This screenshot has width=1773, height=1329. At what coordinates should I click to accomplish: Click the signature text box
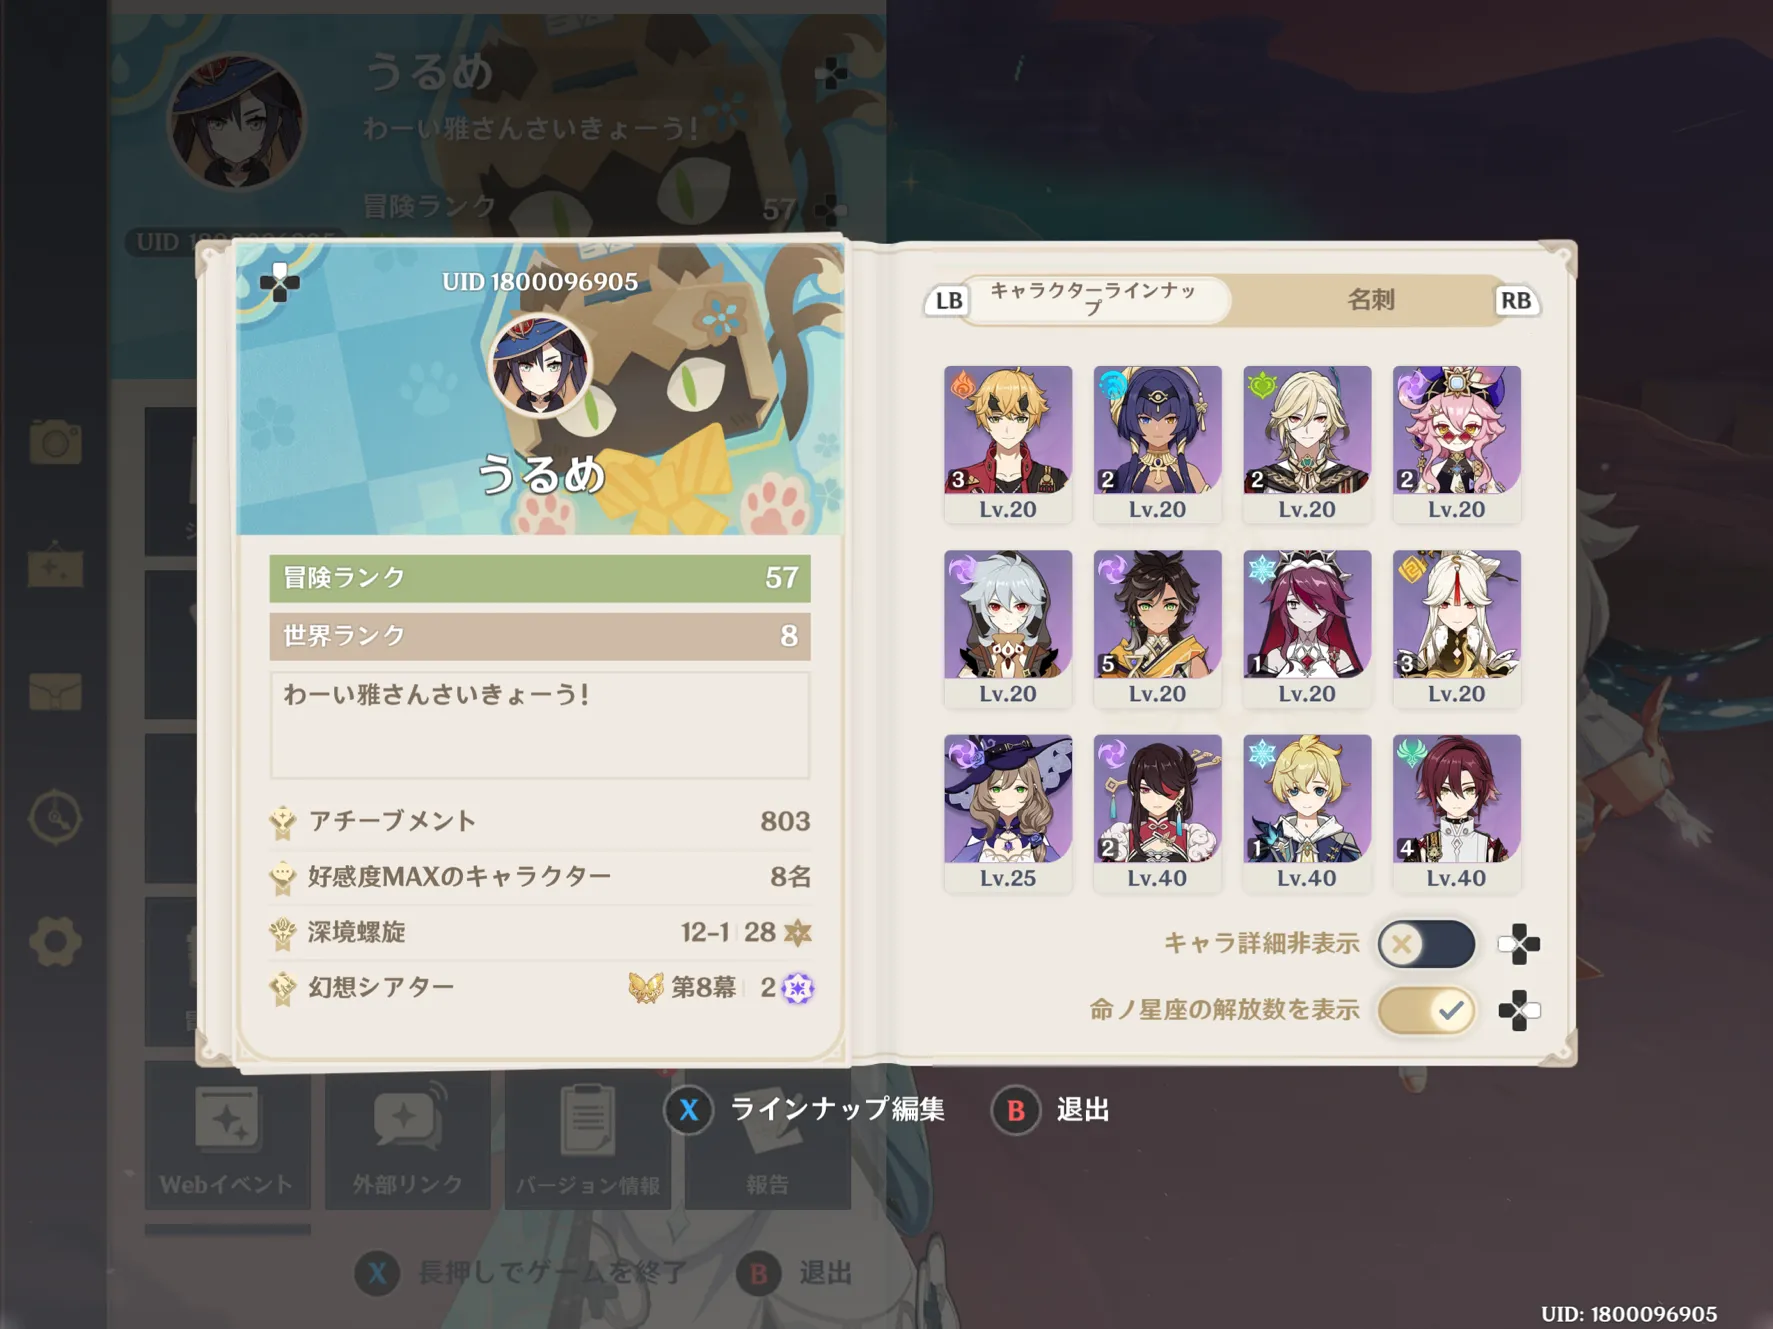click(x=539, y=725)
